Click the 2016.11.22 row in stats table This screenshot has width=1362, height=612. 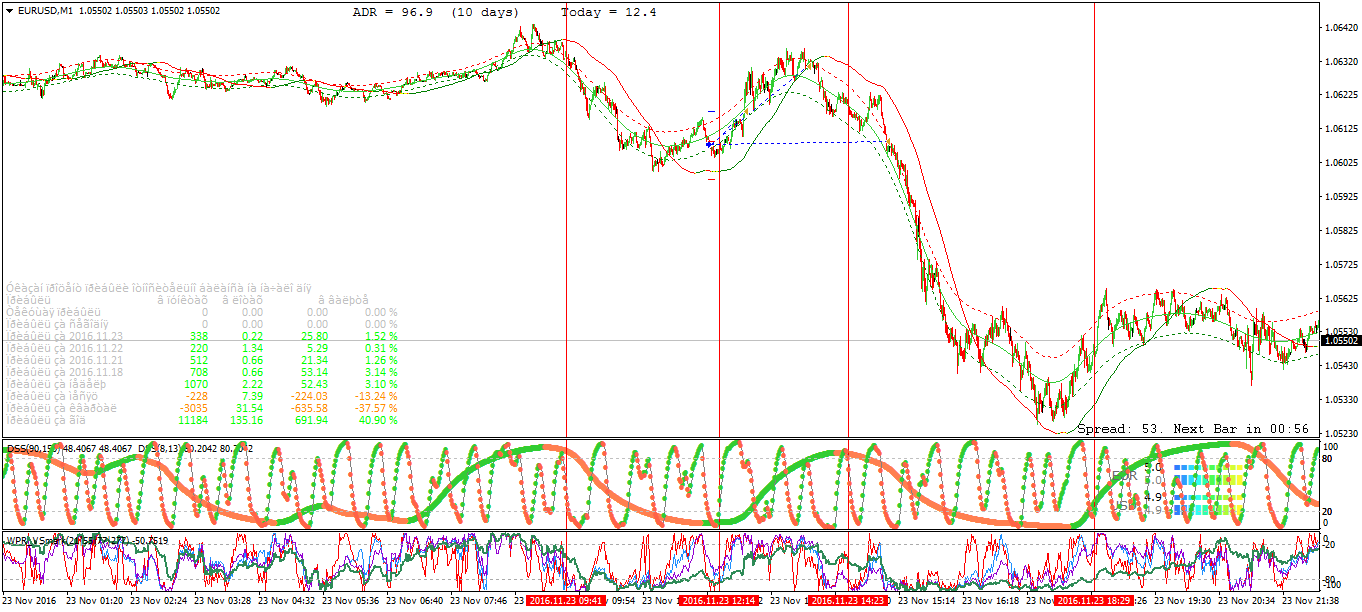click(x=202, y=348)
